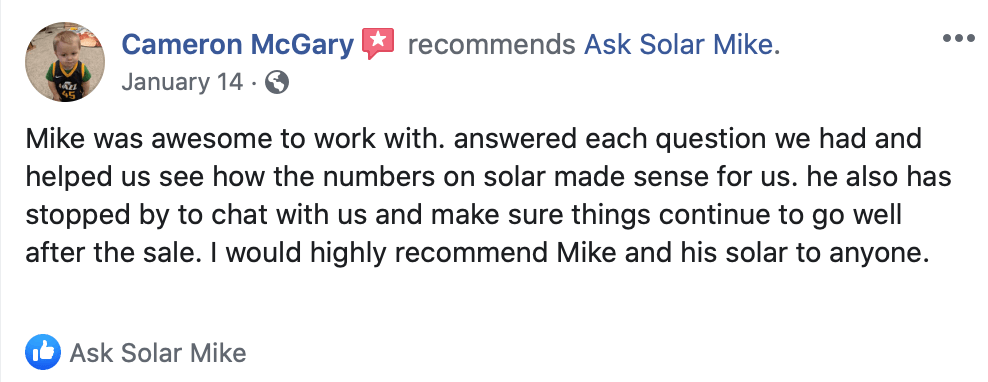Click the red star recommendation badge
The image size is (988, 382).
click(378, 44)
